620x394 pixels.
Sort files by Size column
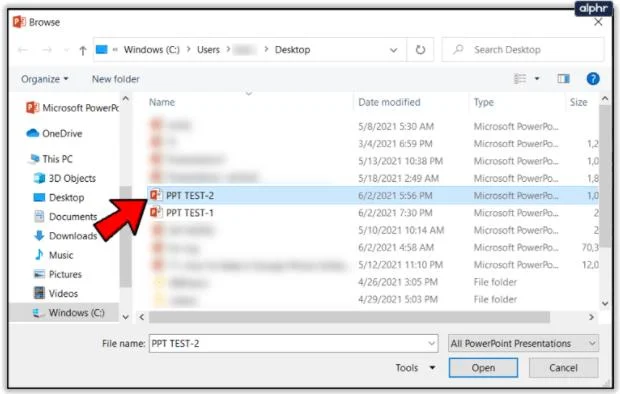point(578,102)
